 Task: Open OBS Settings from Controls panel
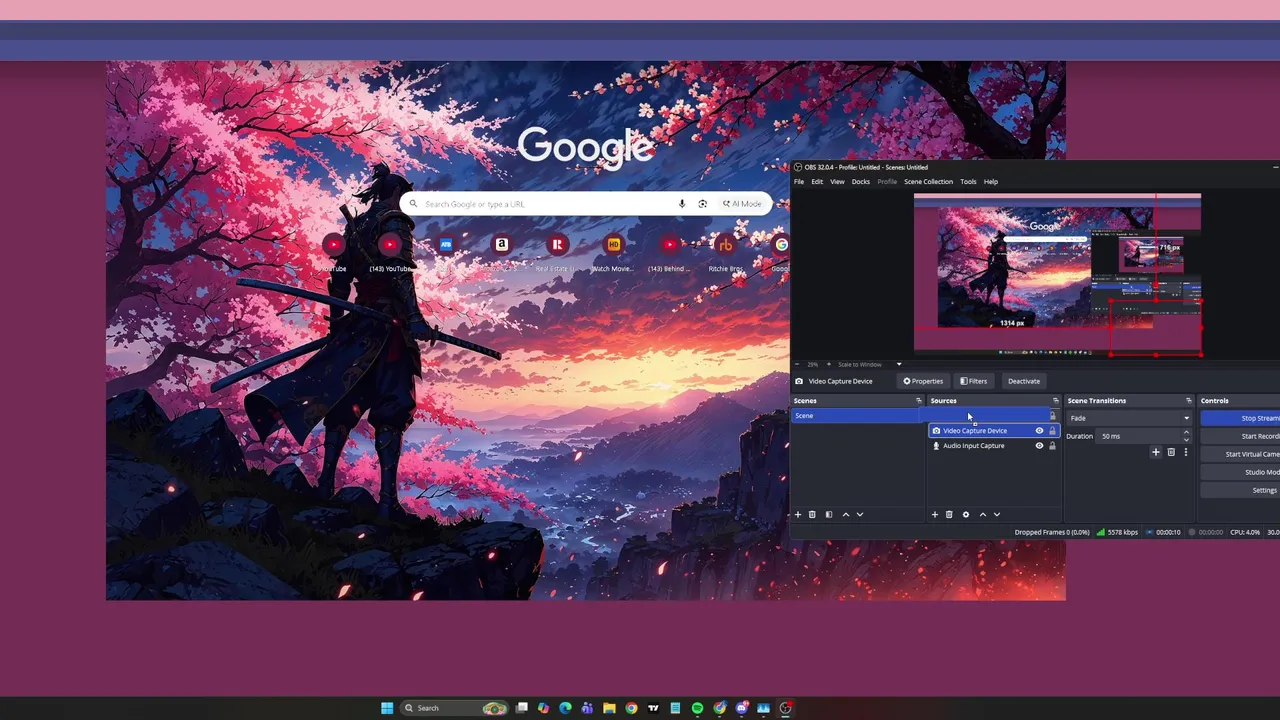pyautogui.click(x=1240, y=490)
